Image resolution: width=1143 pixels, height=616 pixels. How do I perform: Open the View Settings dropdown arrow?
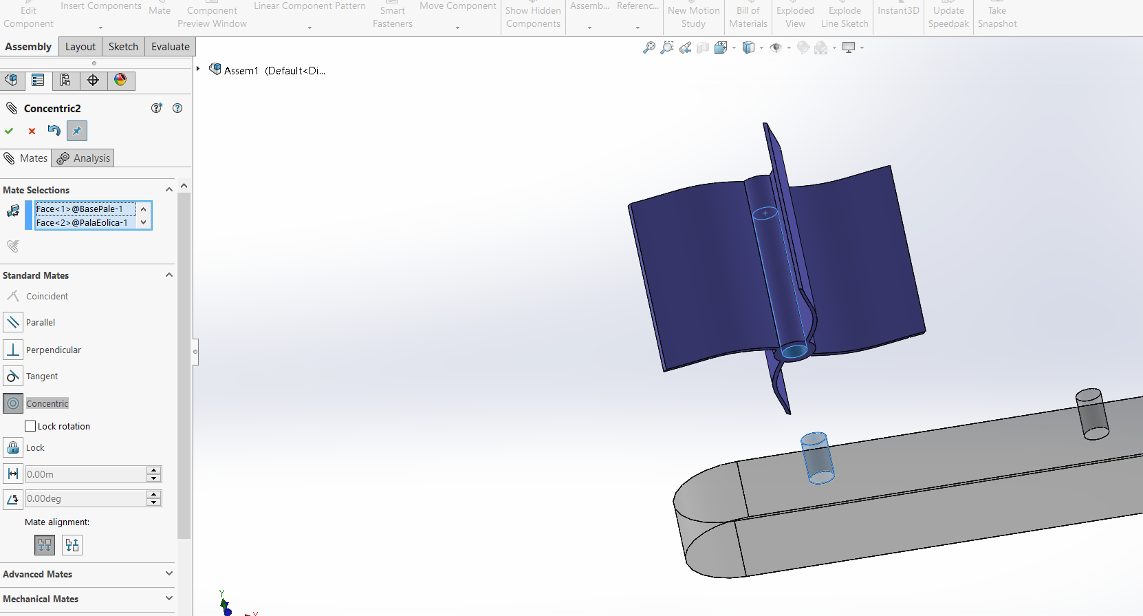tap(862, 48)
